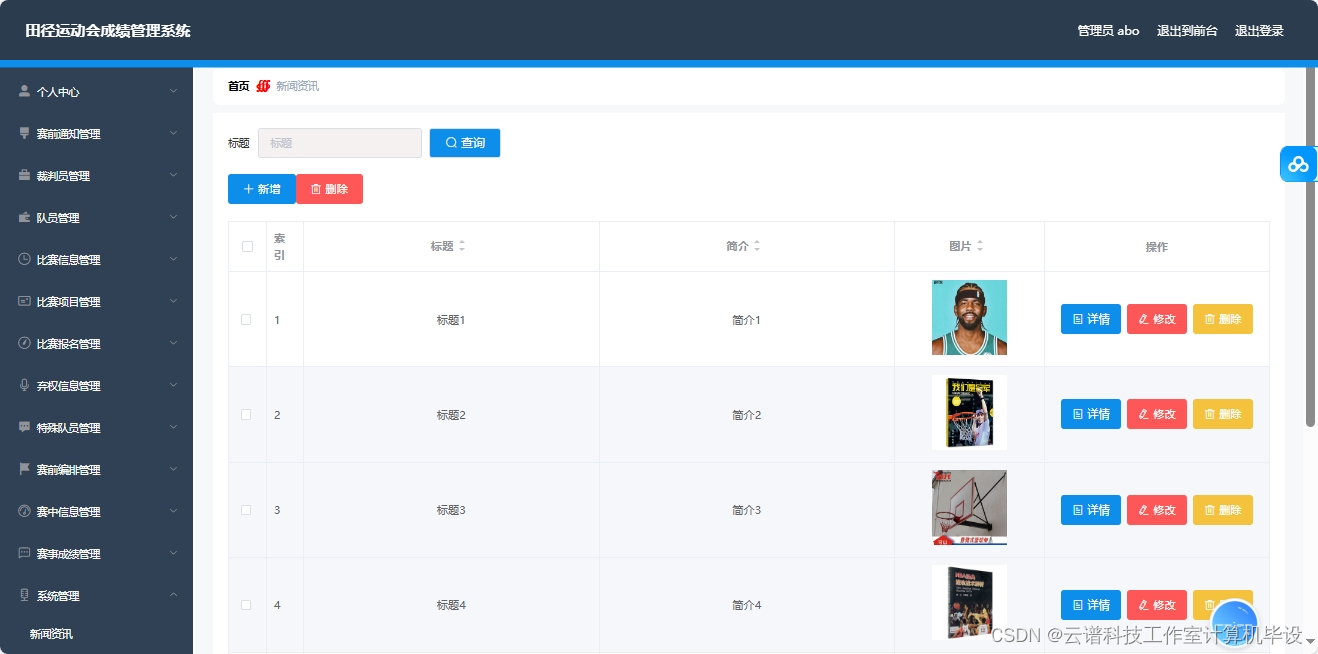Click the flag icon beside 赛前编排管理

(x=22, y=469)
